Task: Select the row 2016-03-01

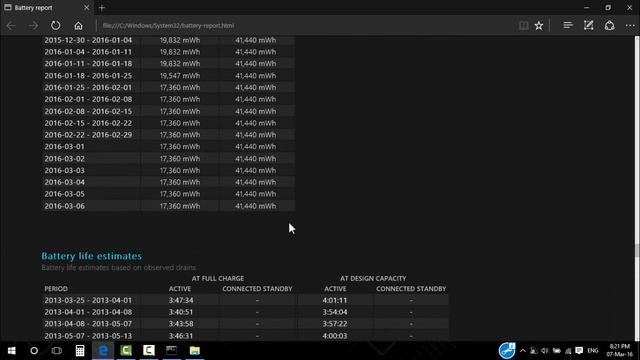Action: pos(168,147)
